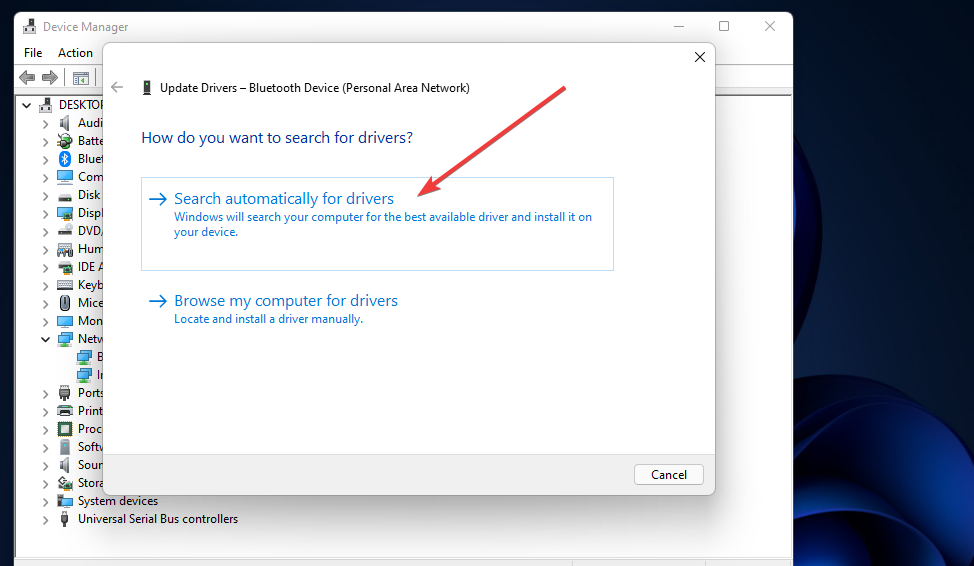Click the Processors category icon
The image size is (974, 566).
coord(65,429)
